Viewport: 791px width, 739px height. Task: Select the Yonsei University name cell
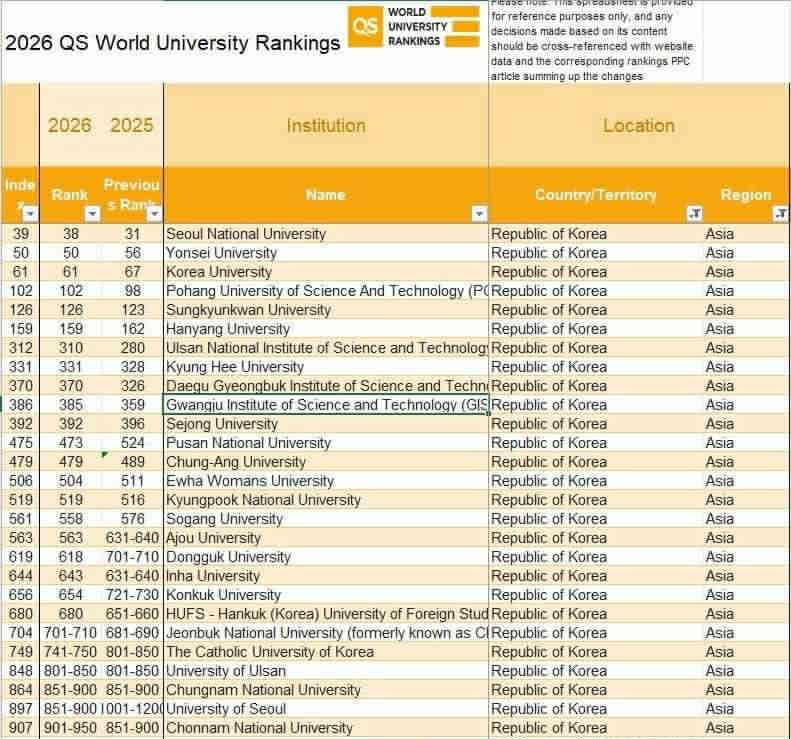[x=221, y=253]
